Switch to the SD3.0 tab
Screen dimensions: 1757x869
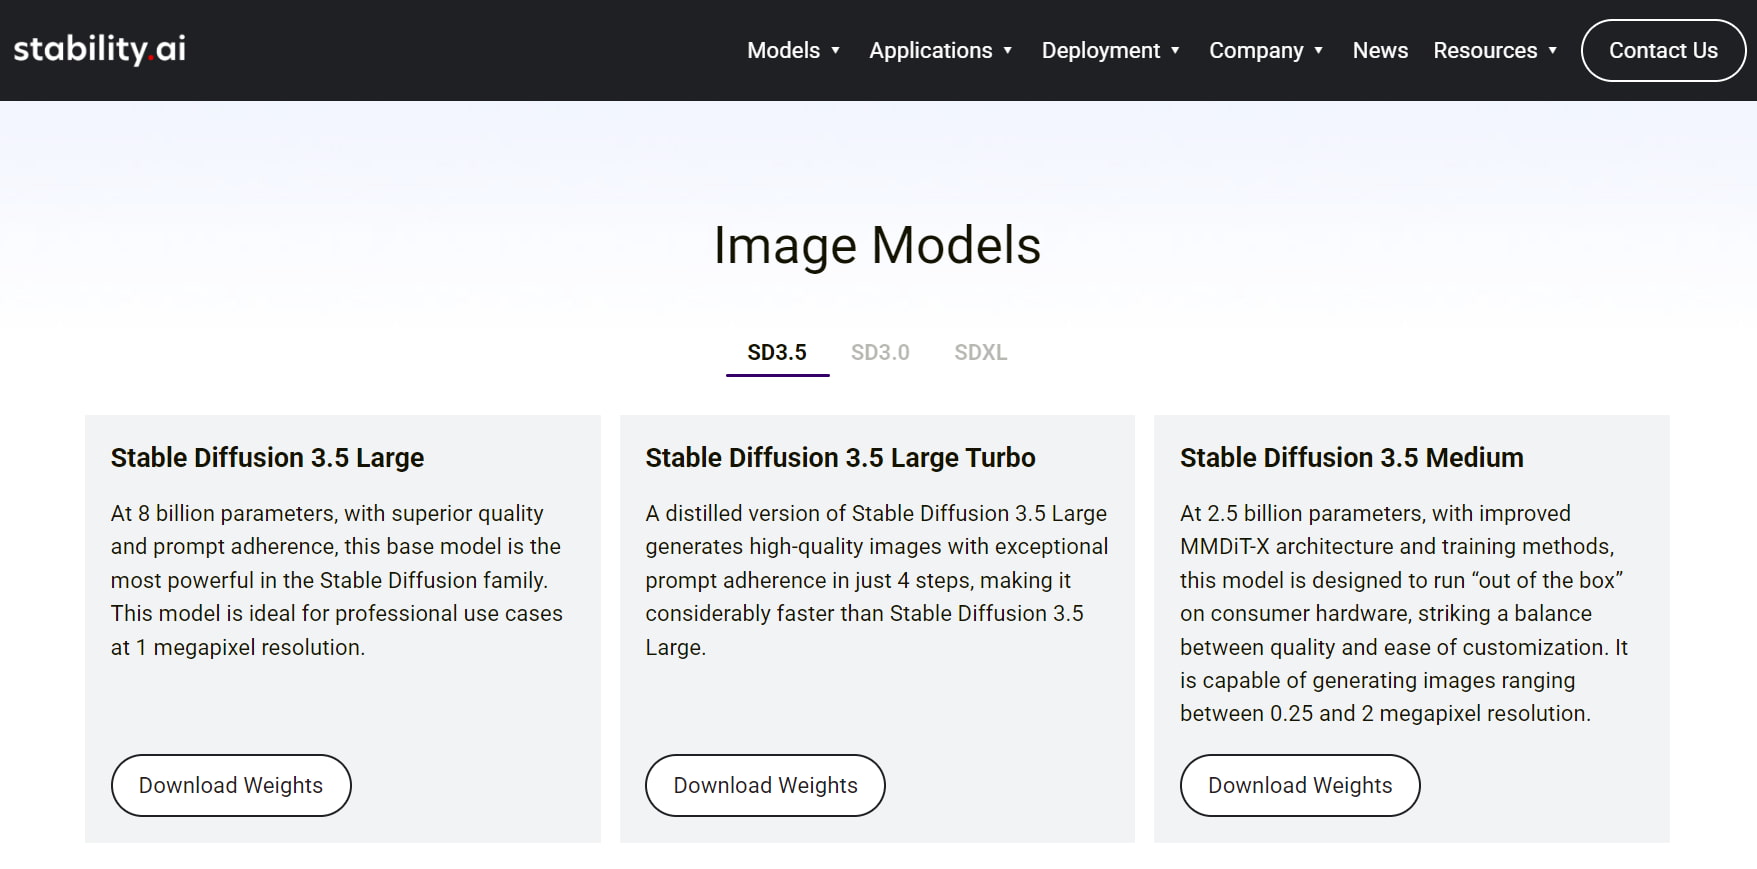coord(880,353)
